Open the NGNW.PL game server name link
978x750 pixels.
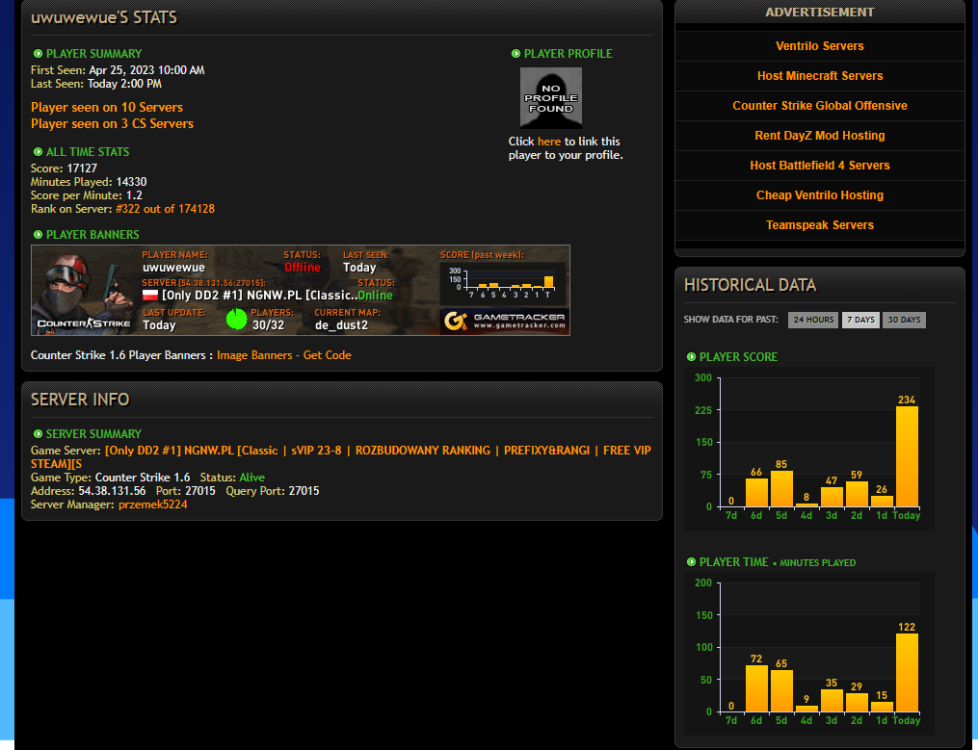point(341,457)
